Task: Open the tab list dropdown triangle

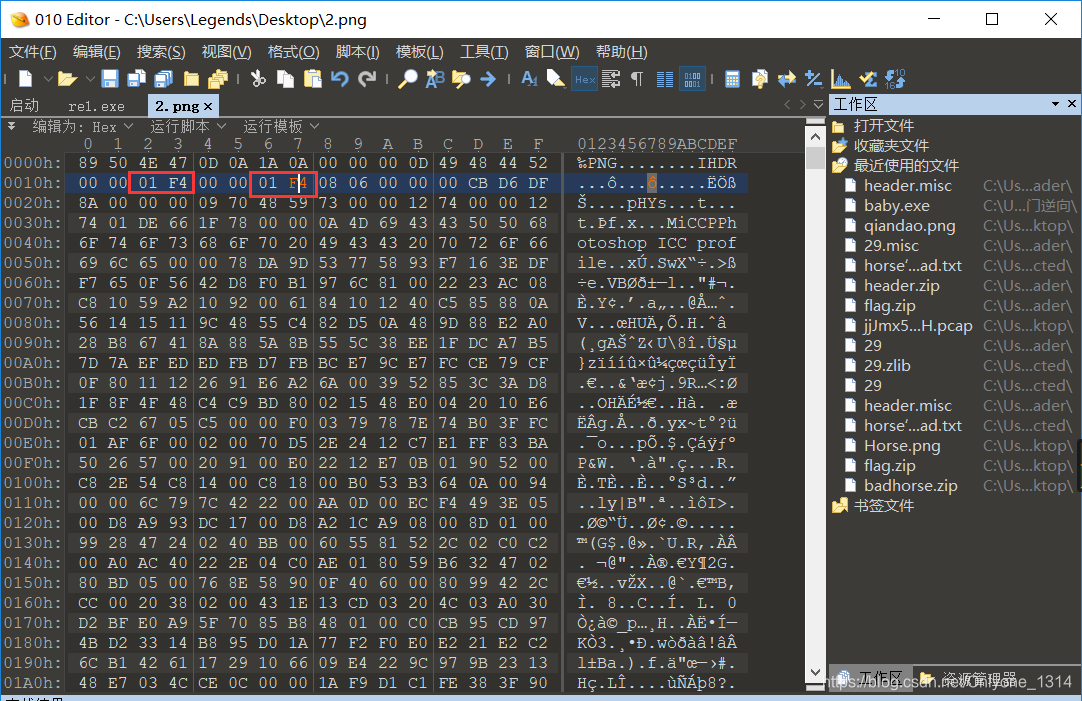Action: tap(818, 105)
